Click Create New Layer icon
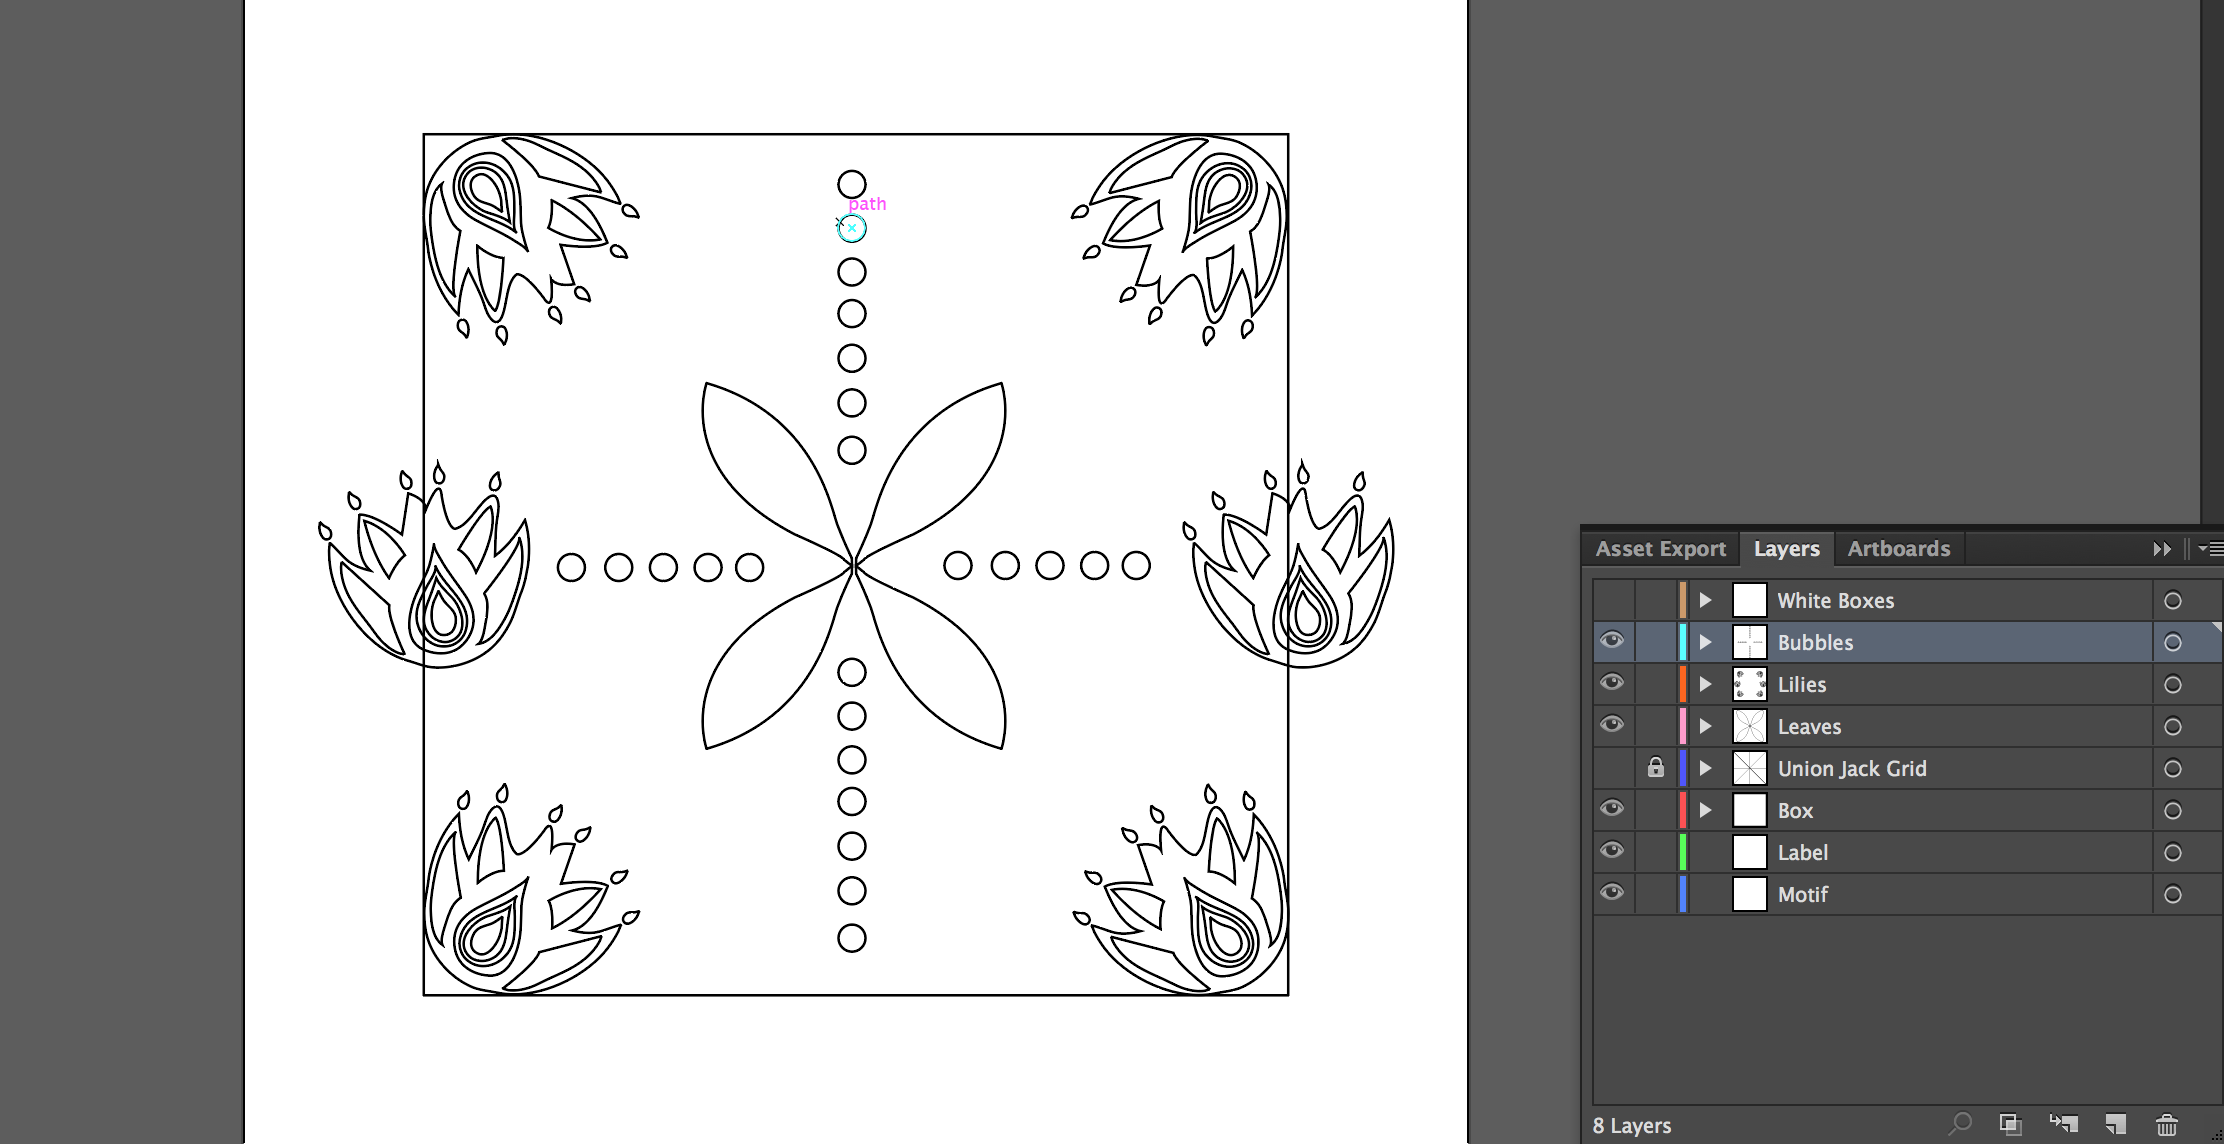Image resolution: width=2224 pixels, height=1144 pixels. click(x=2115, y=1124)
